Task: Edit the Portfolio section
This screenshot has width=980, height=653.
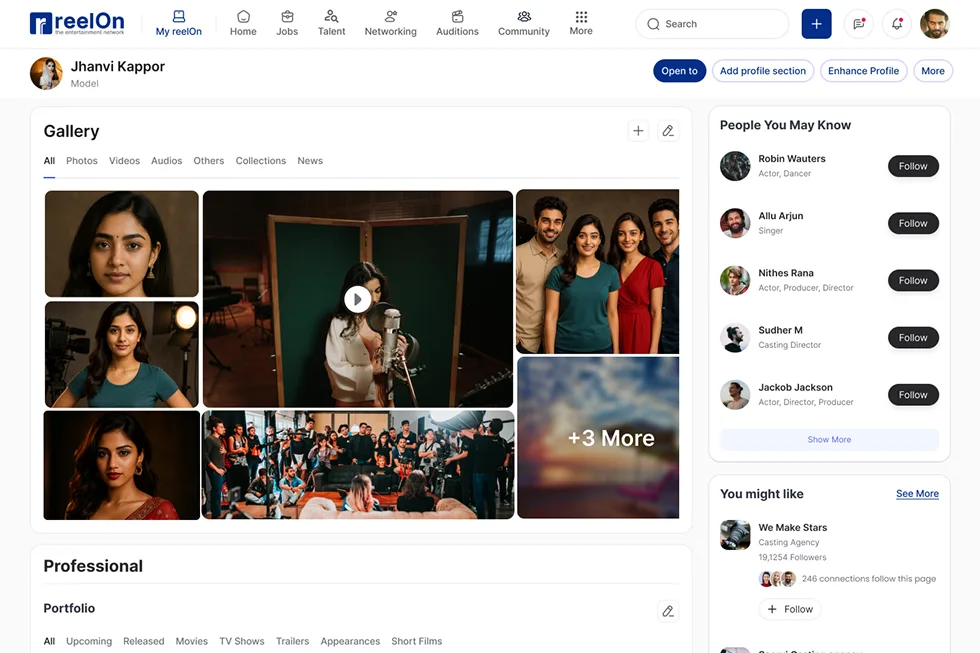Action: [x=669, y=611]
